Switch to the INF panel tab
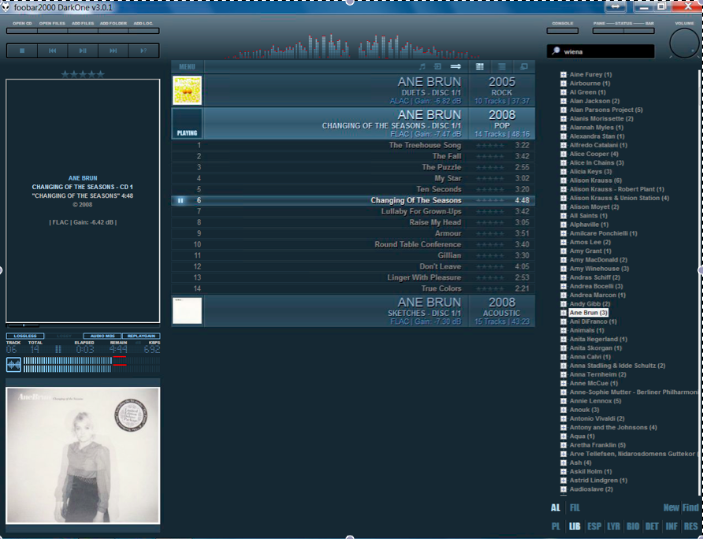 click(x=672, y=526)
